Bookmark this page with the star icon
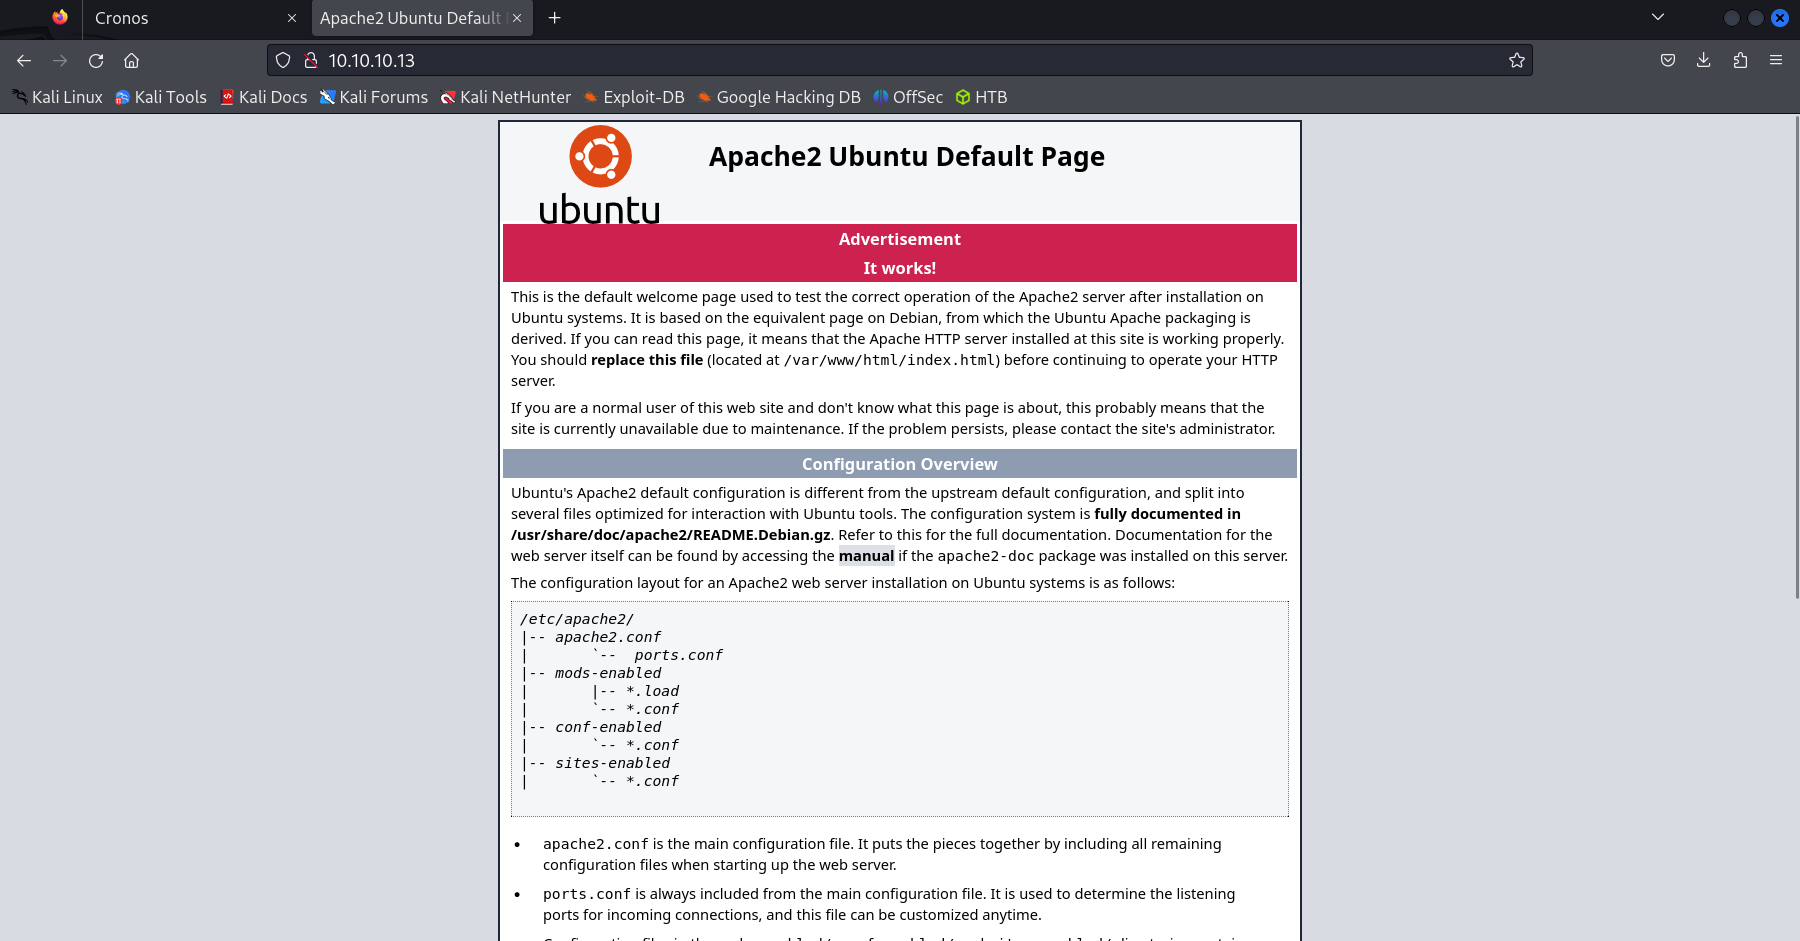Viewport: 1800px width, 941px height. click(1516, 60)
